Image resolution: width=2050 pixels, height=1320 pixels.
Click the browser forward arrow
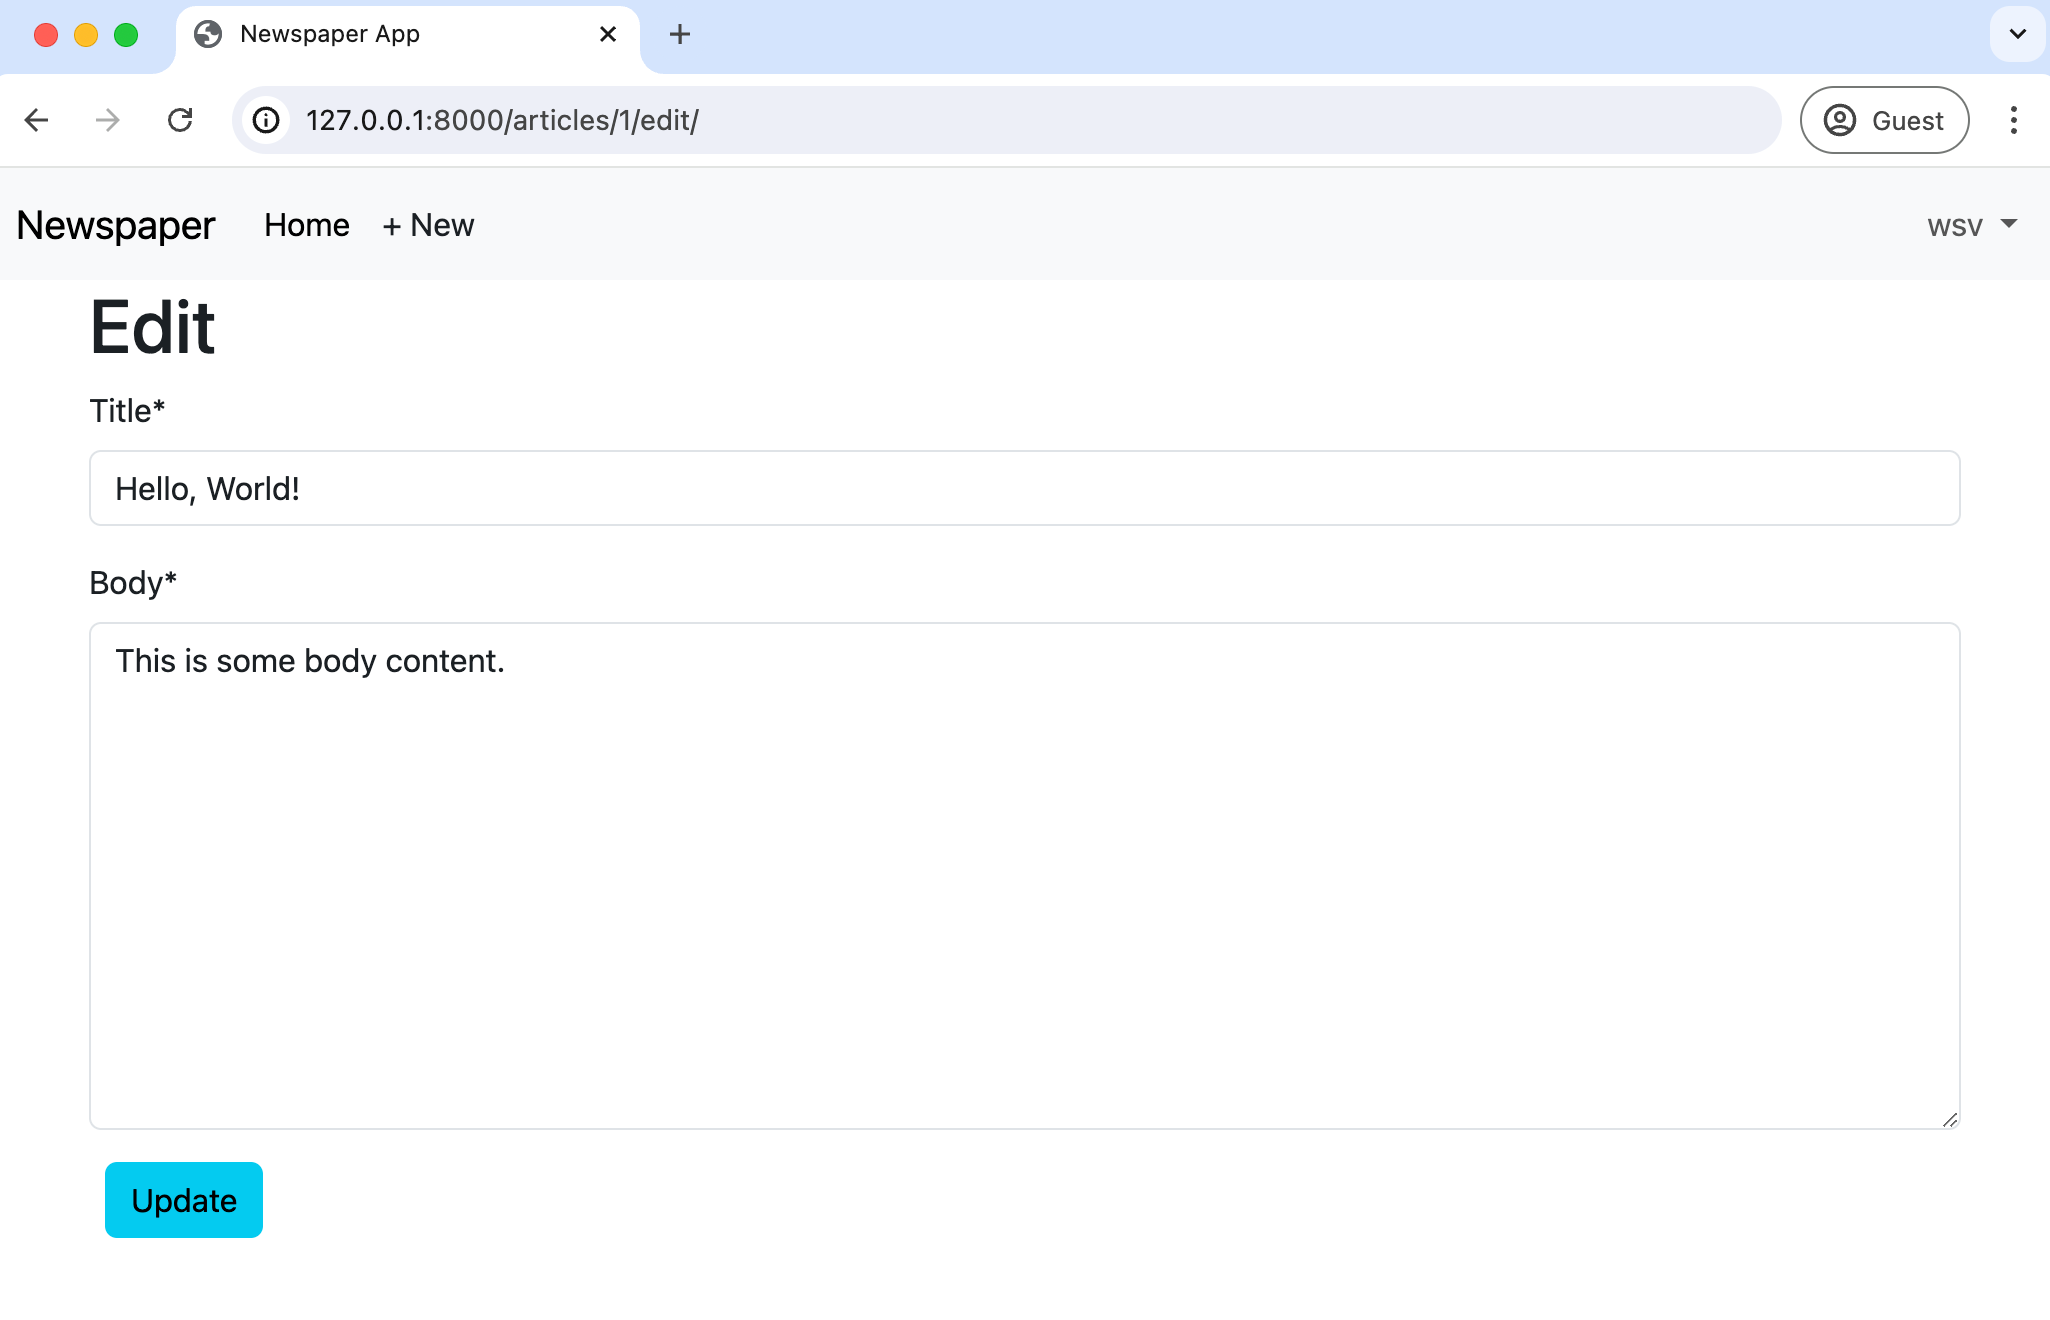click(107, 120)
